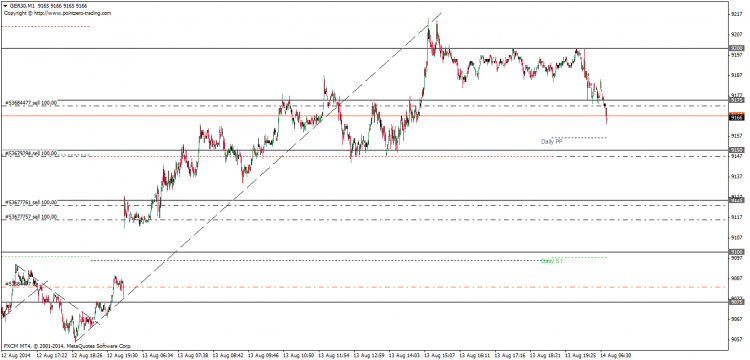Click the 9057 value on price axis
750x360 pixels.
point(737,340)
